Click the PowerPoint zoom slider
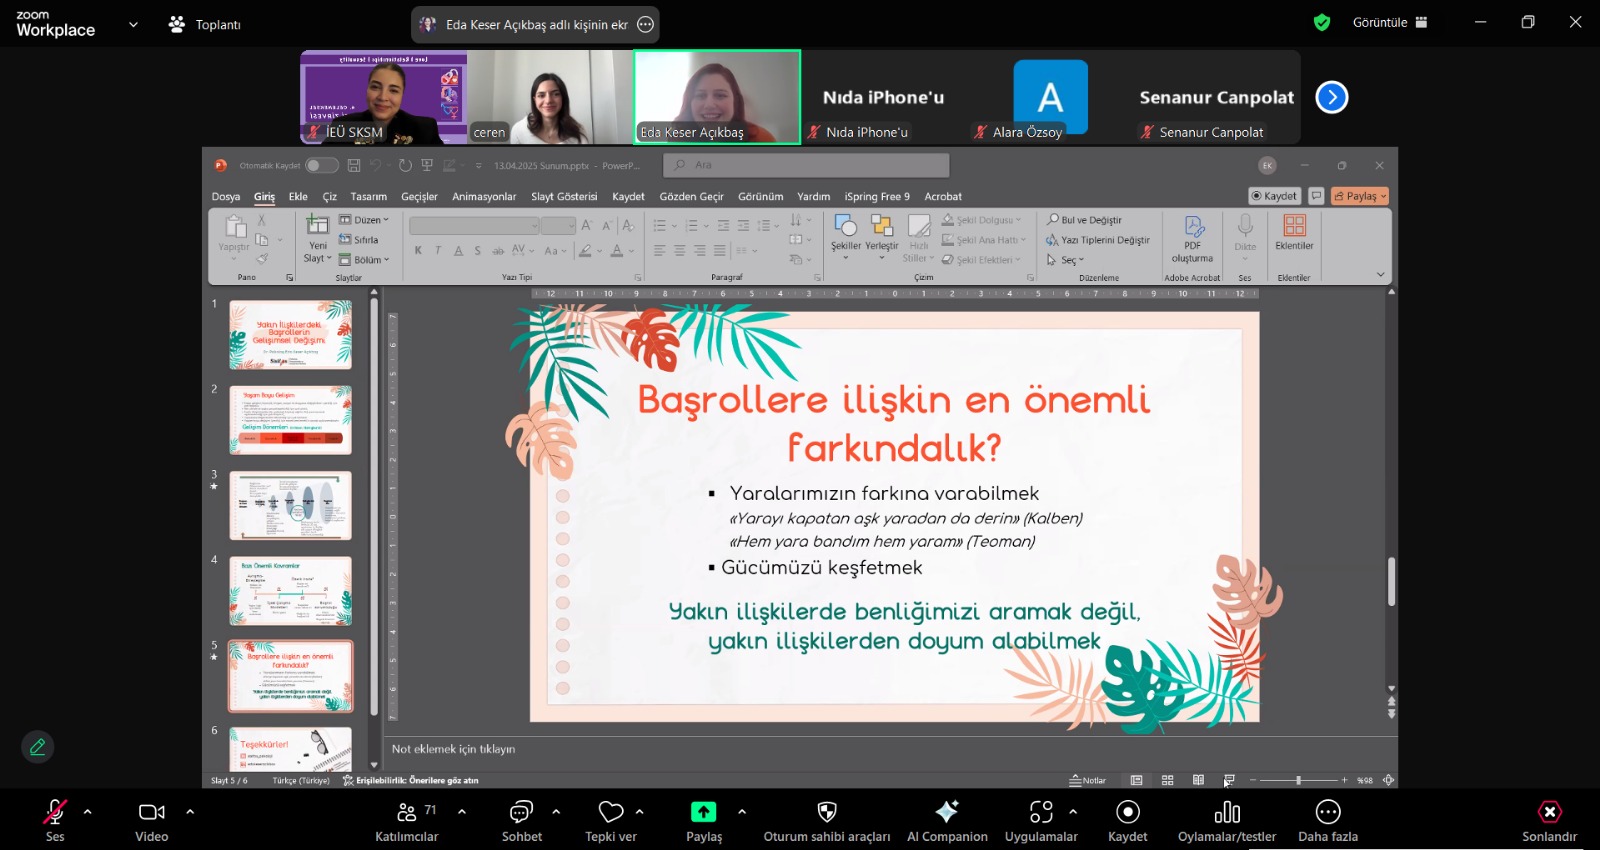1600x850 pixels. (x=1298, y=780)
